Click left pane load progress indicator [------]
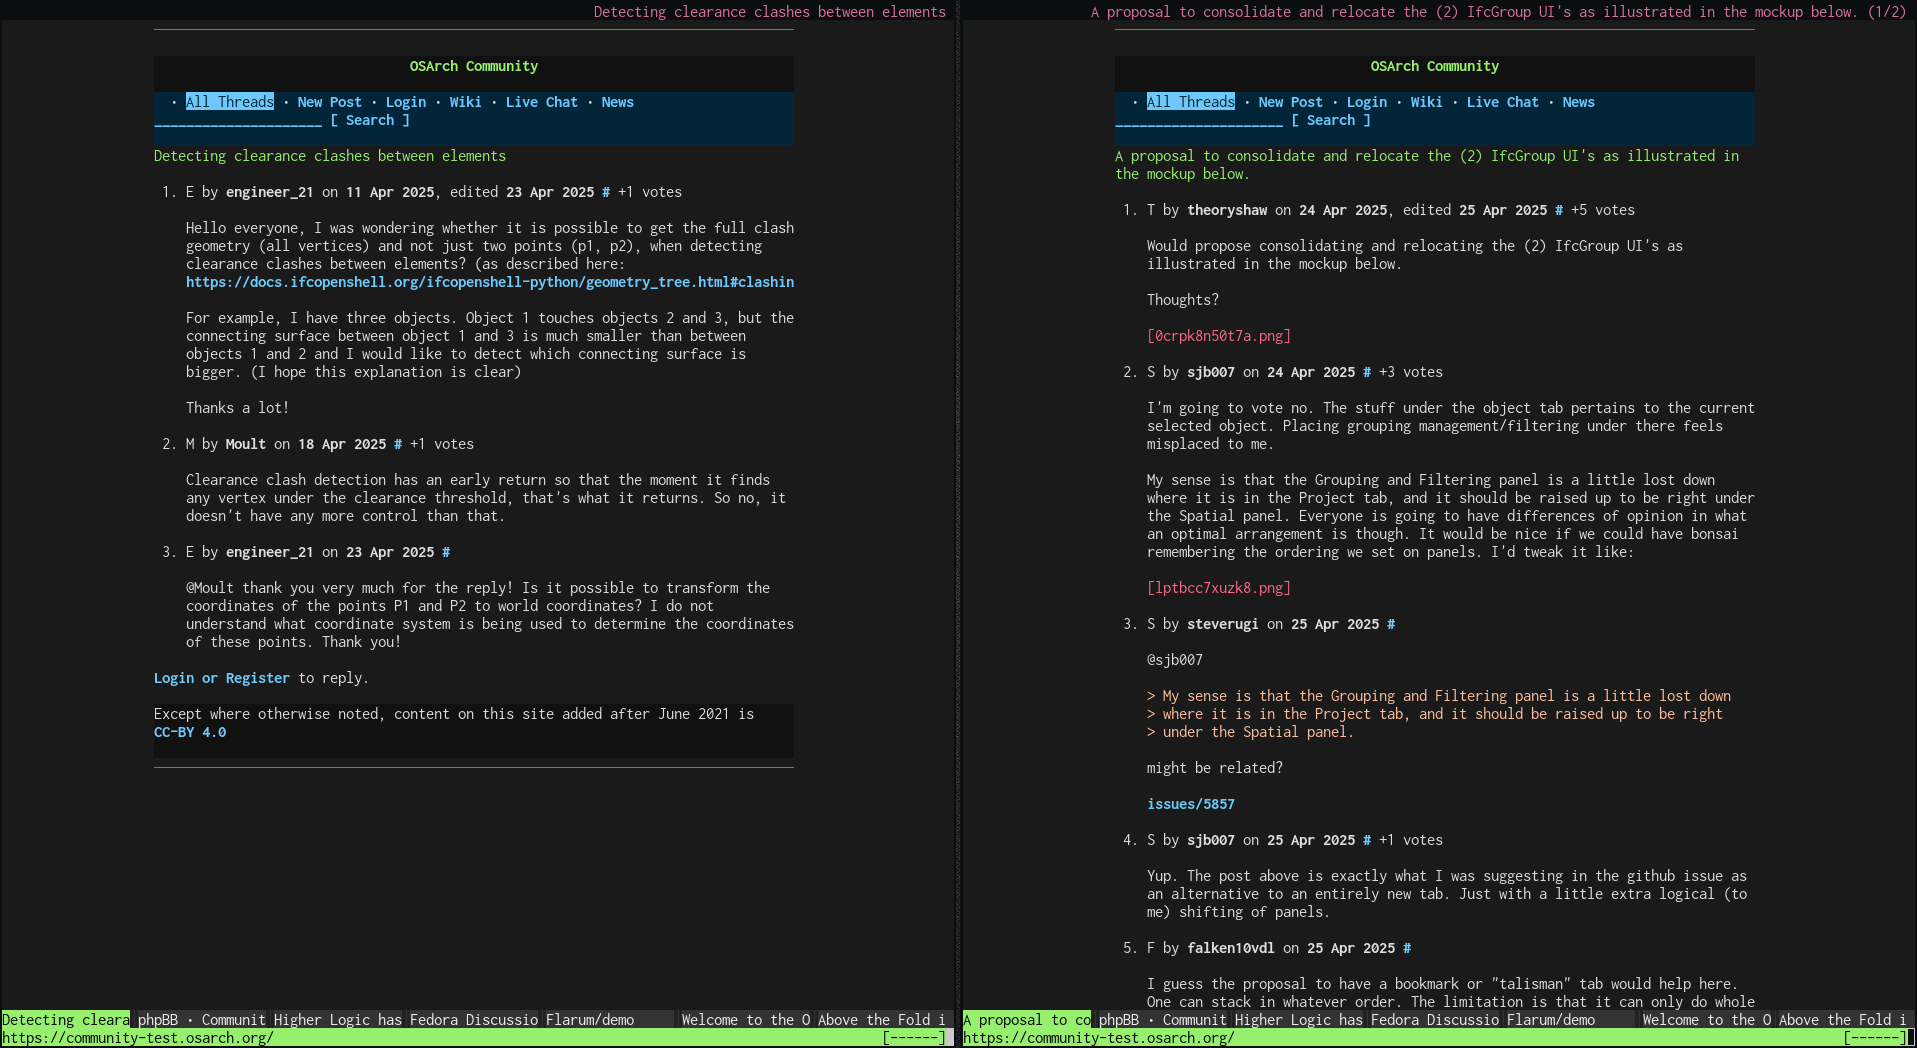Viewport: 1917px width, 1048px height. pyautogui.click(x=914, y=1038)
